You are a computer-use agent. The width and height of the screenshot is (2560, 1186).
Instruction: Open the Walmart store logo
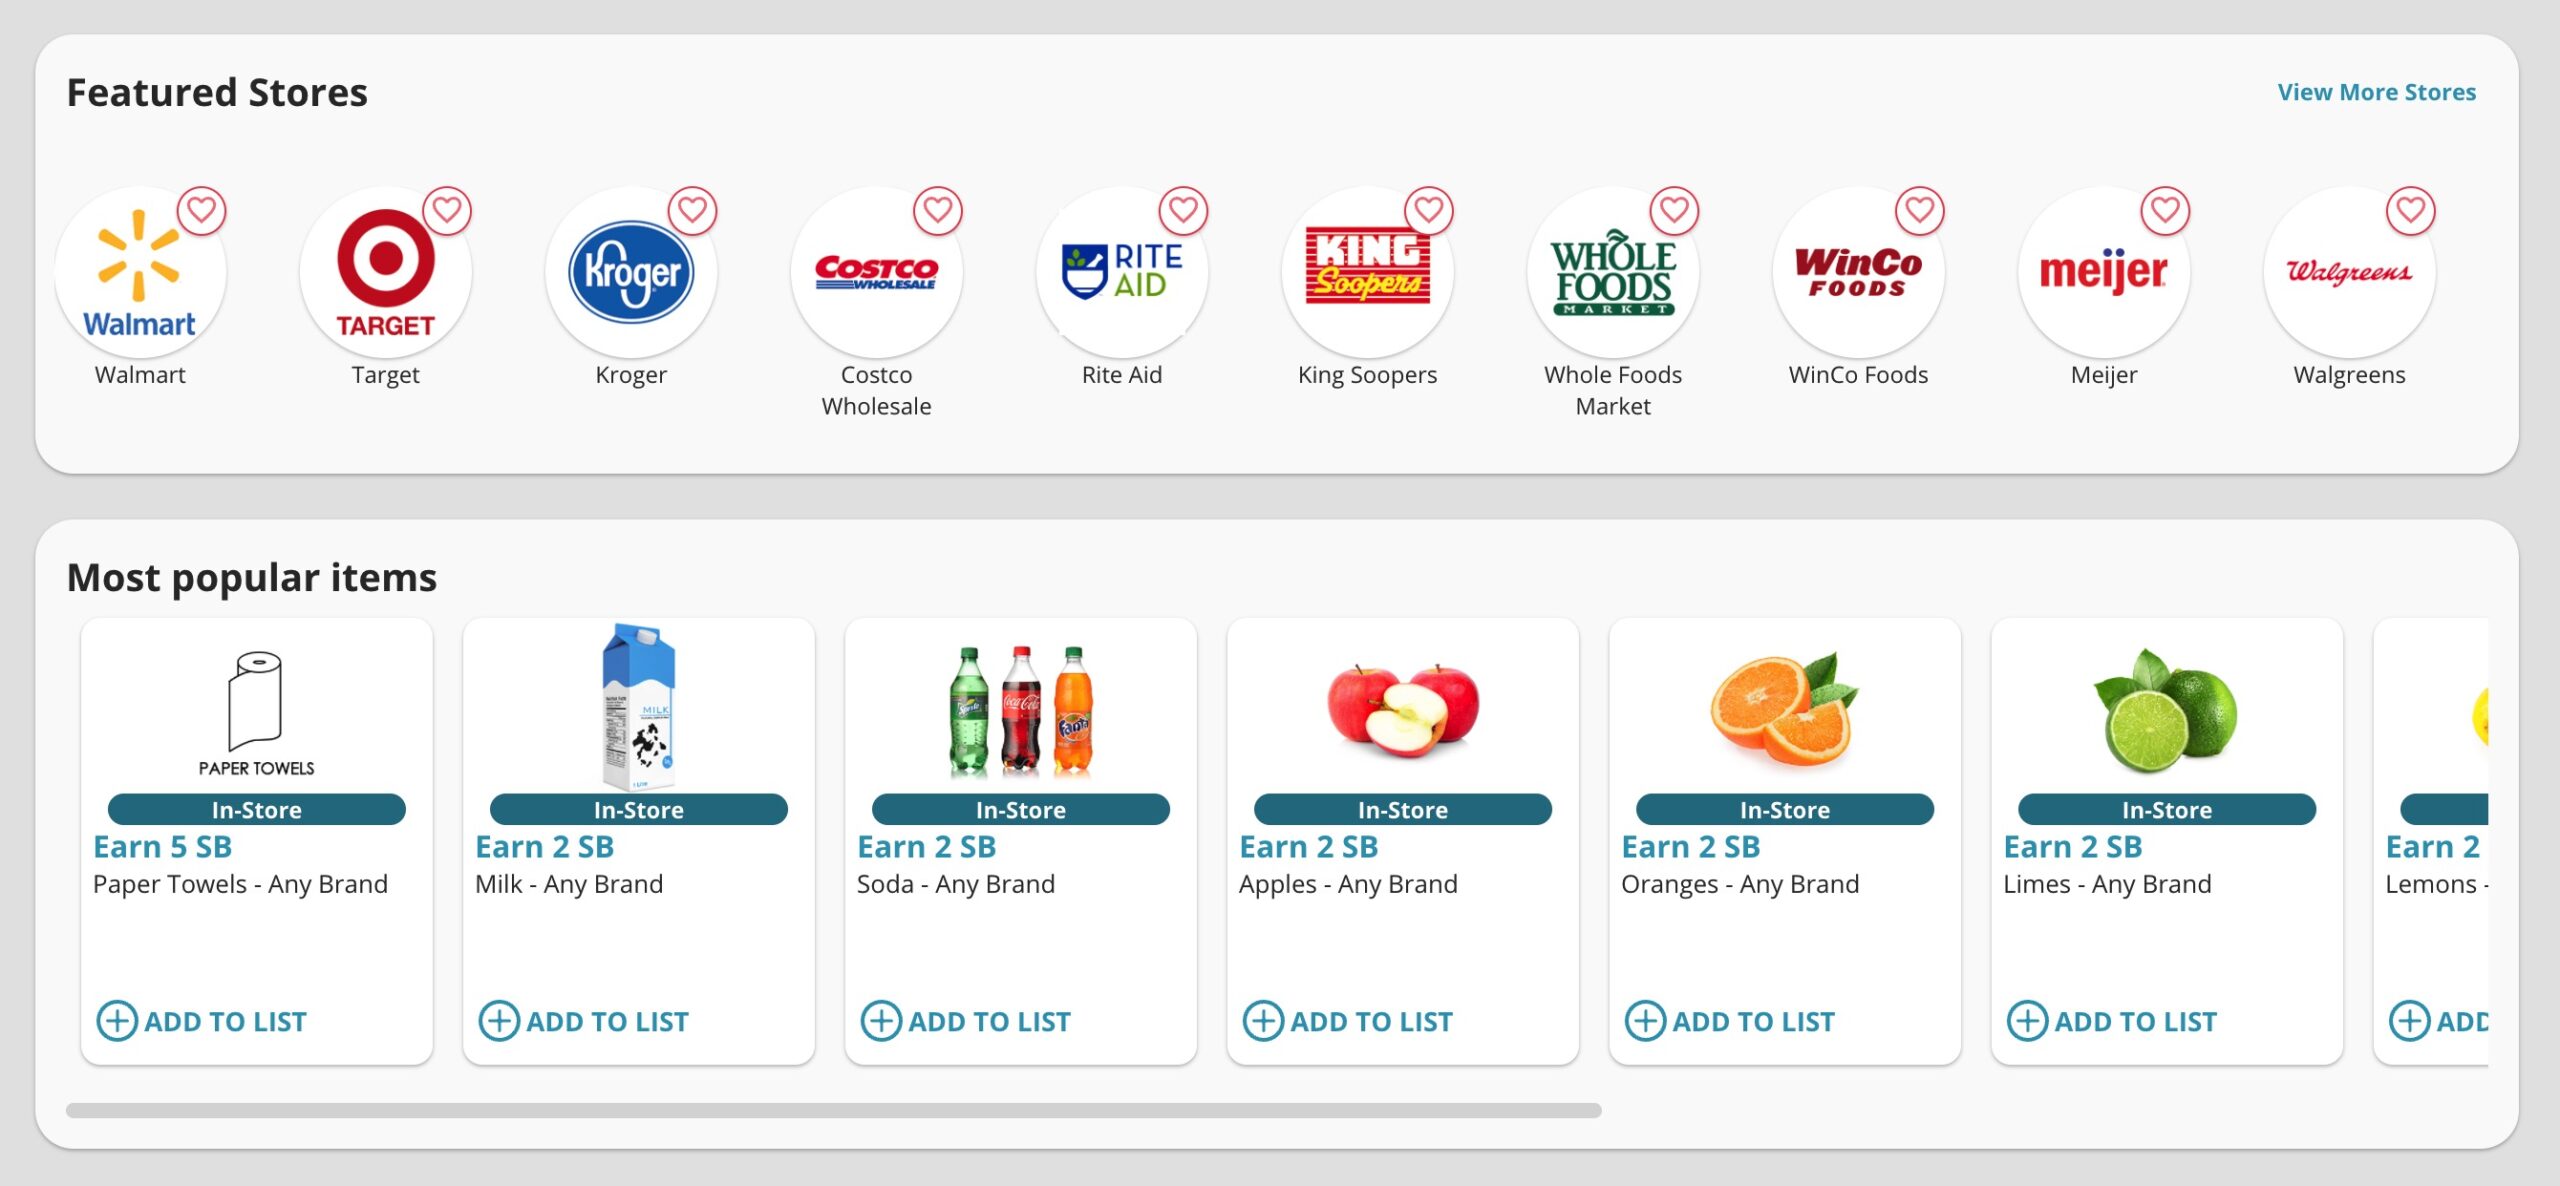140,272
